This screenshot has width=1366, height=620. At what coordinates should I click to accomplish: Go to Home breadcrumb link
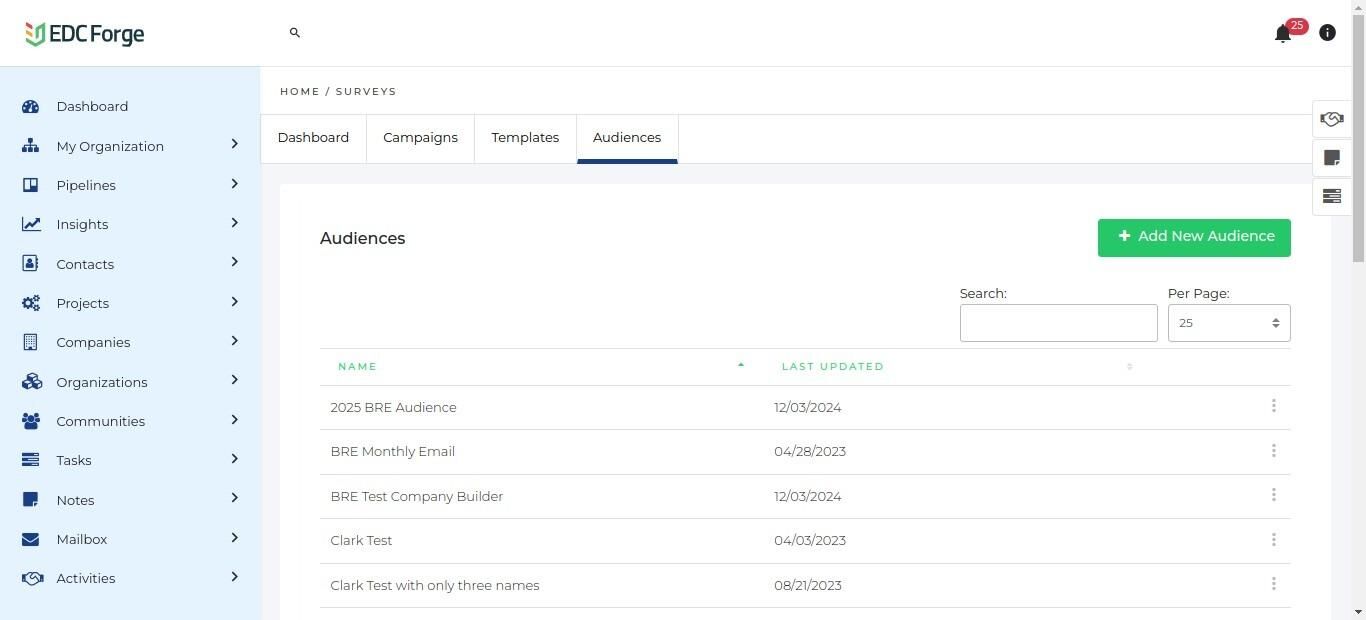(299, 91)
